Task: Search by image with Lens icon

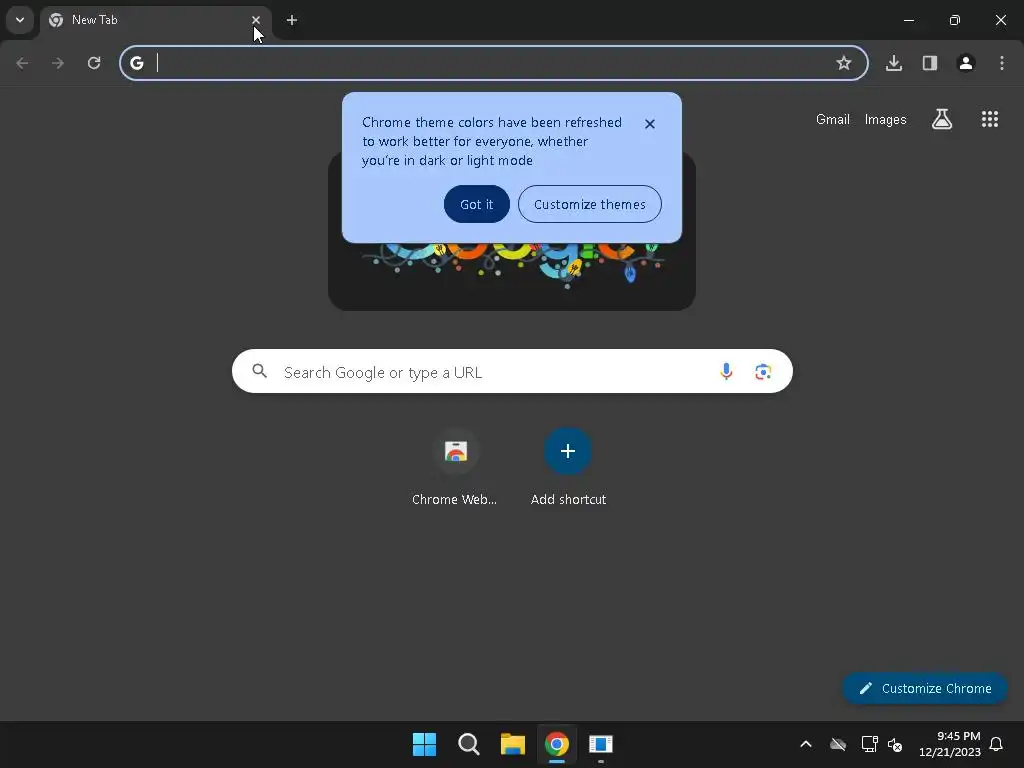Action: tap(763, 372)
